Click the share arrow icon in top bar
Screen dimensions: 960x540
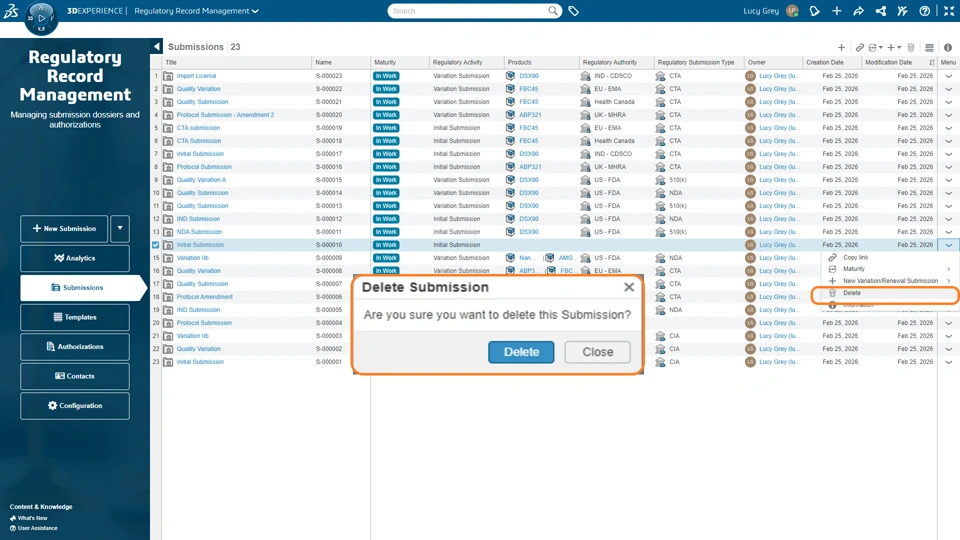click(858, 11)
